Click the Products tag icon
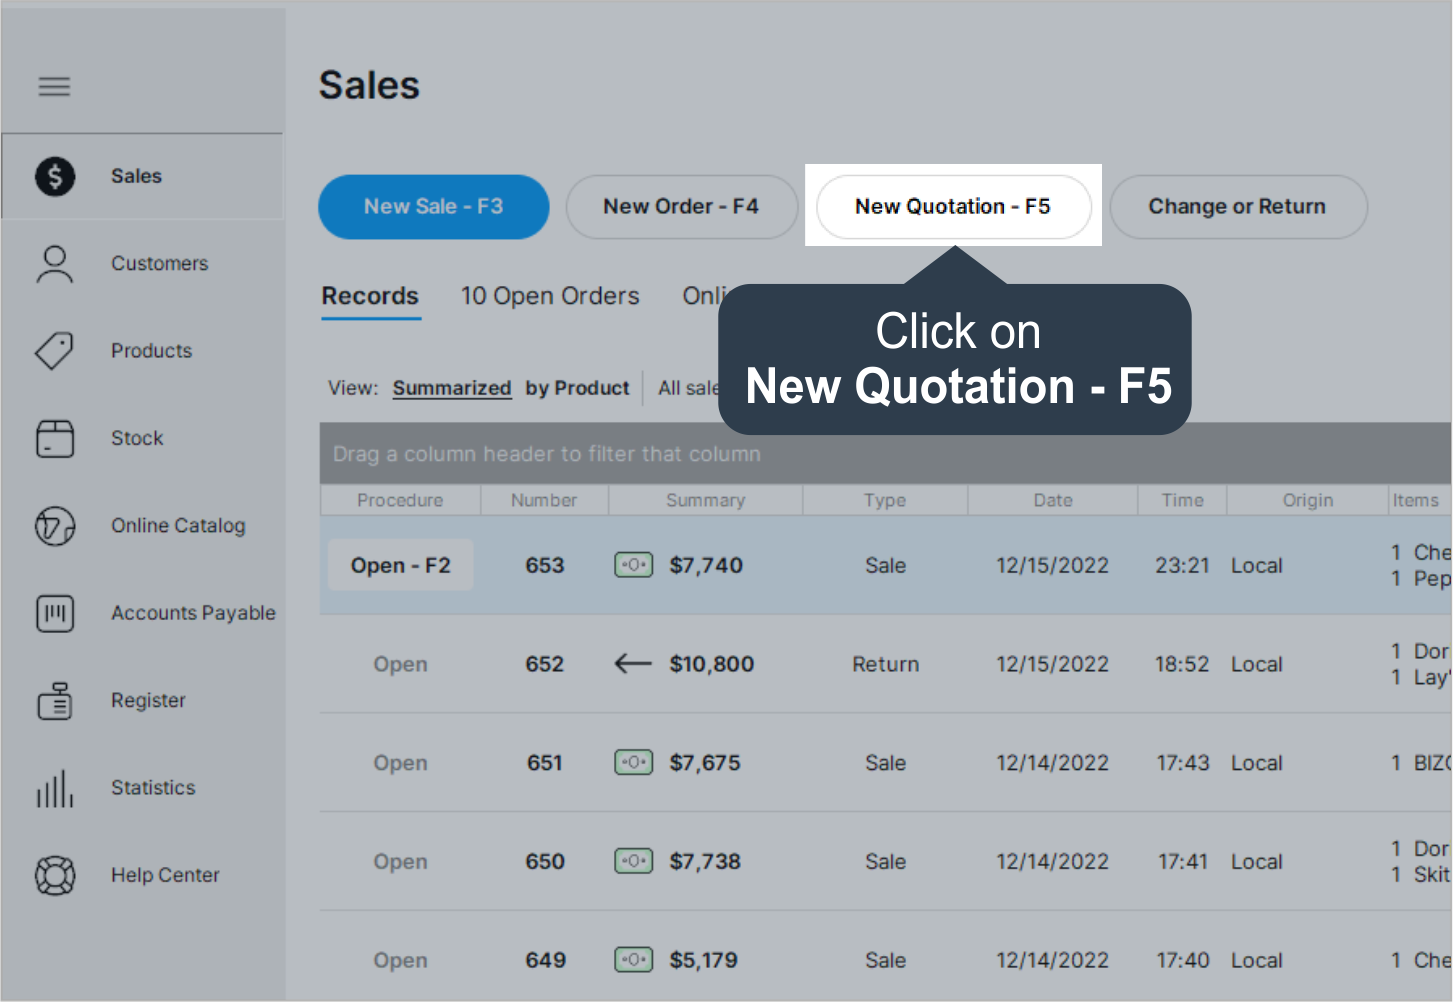1453x1002 pixels. pos(55,351)
